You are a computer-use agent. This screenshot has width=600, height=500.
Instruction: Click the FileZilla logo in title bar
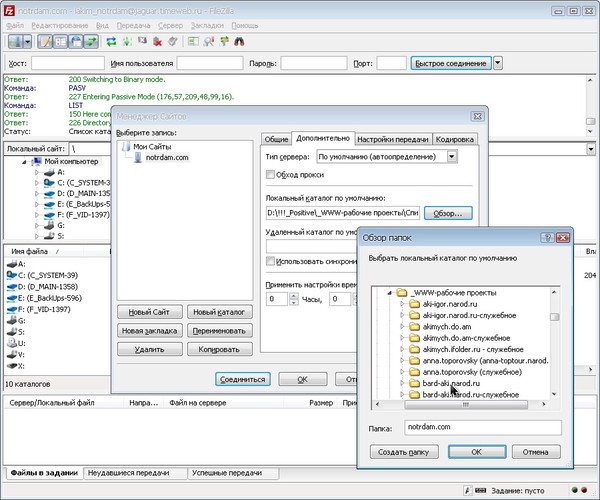pyautogui.click(x=9, y=11)
